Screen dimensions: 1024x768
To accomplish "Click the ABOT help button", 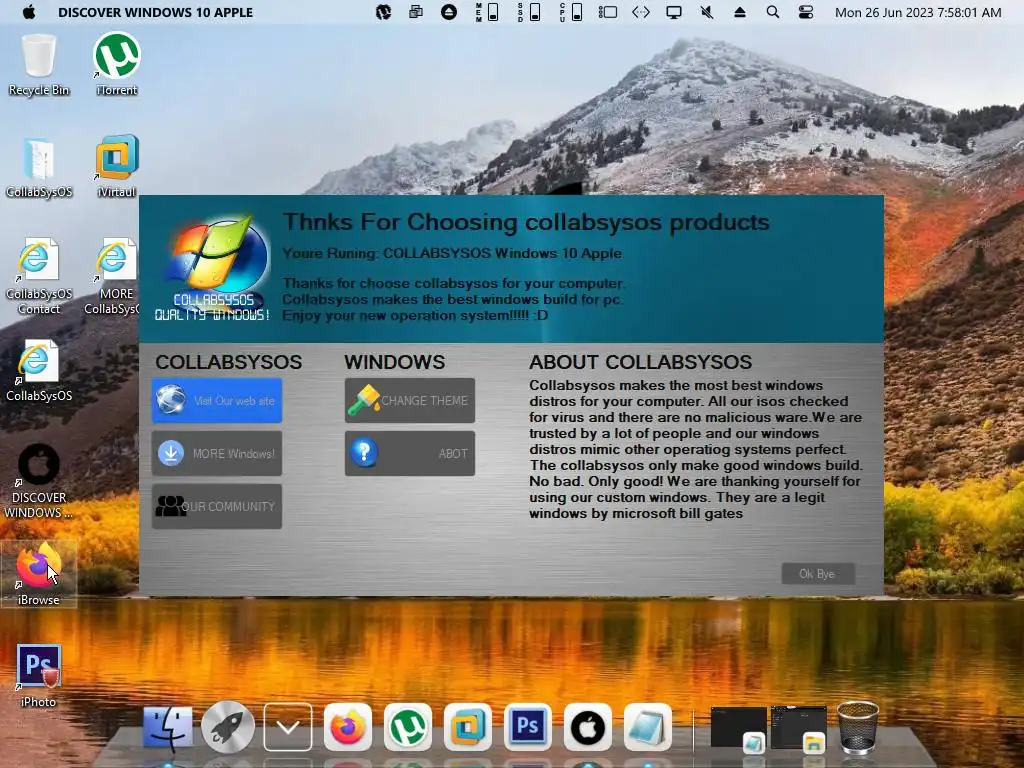I will [x=409, y=453].
